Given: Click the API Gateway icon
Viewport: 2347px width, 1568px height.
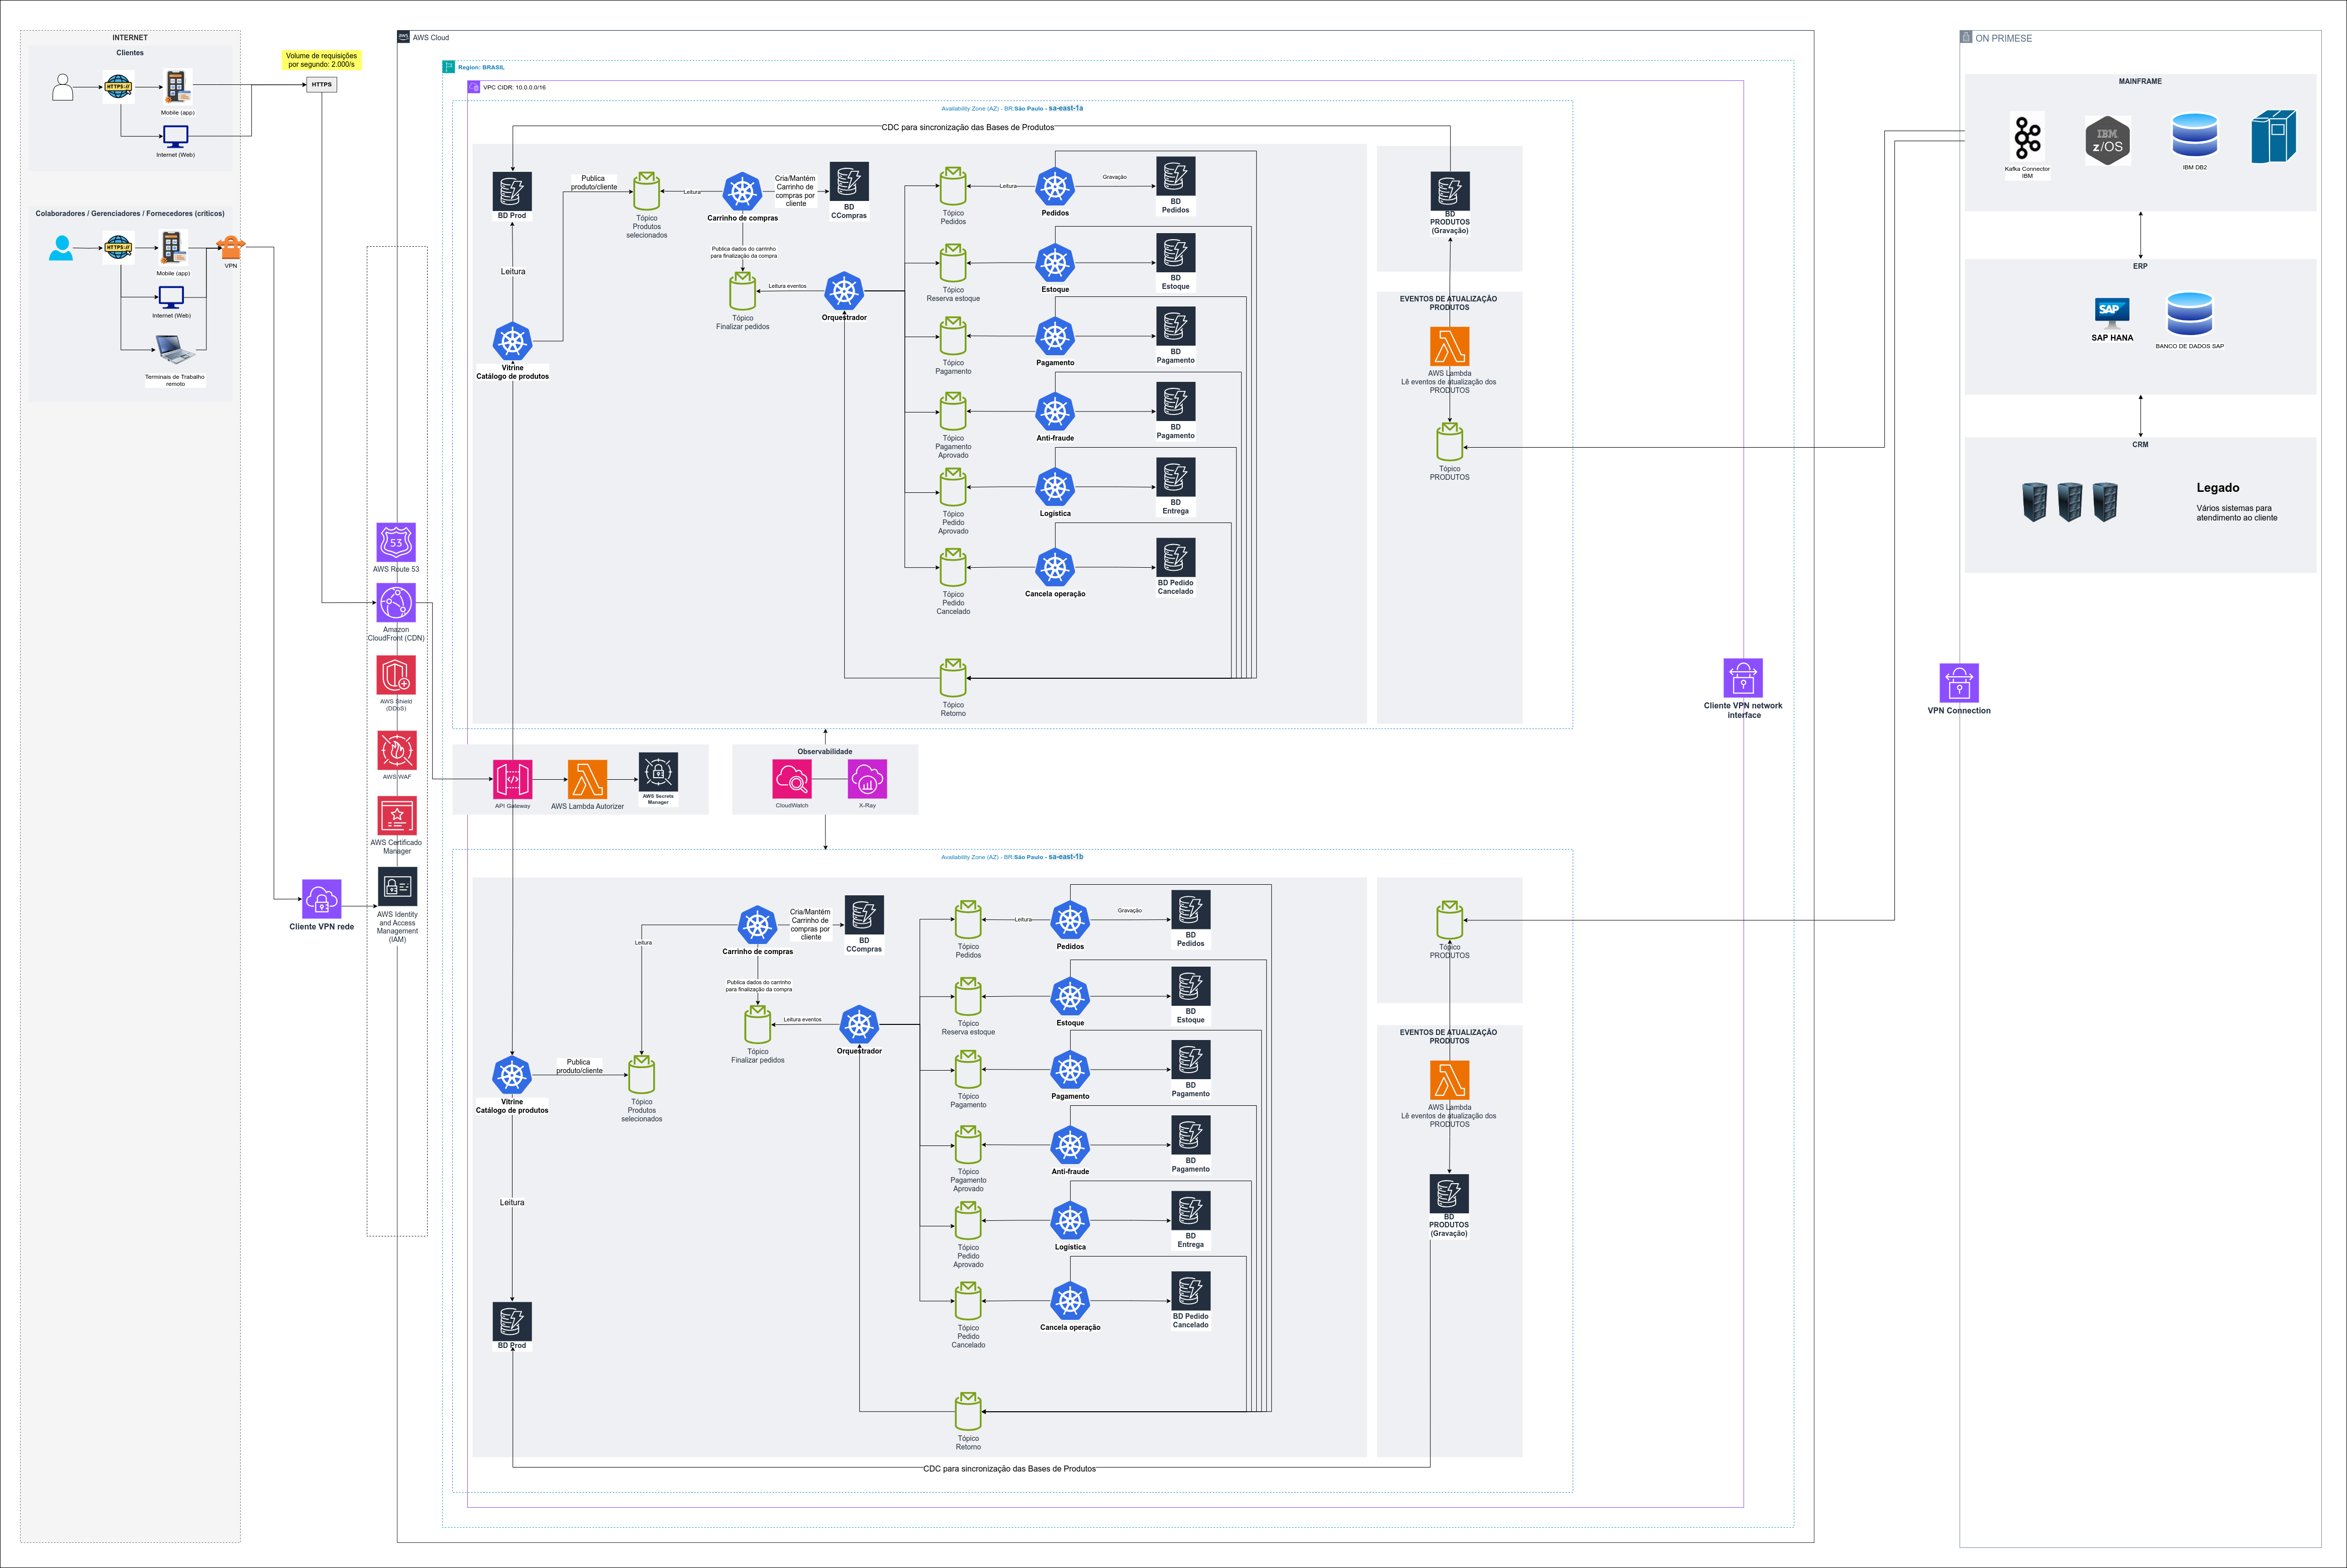Looking at the screenshot, I should tap(512, 779).
